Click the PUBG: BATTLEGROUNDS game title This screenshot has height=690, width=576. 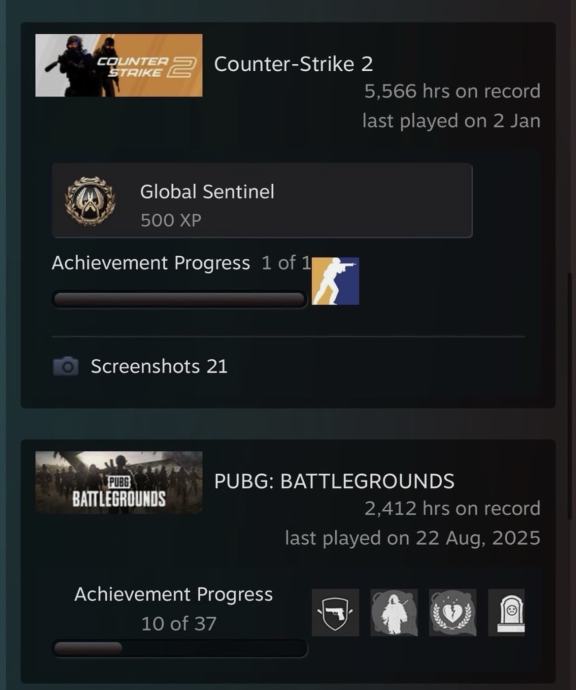[x=334, y=481]
